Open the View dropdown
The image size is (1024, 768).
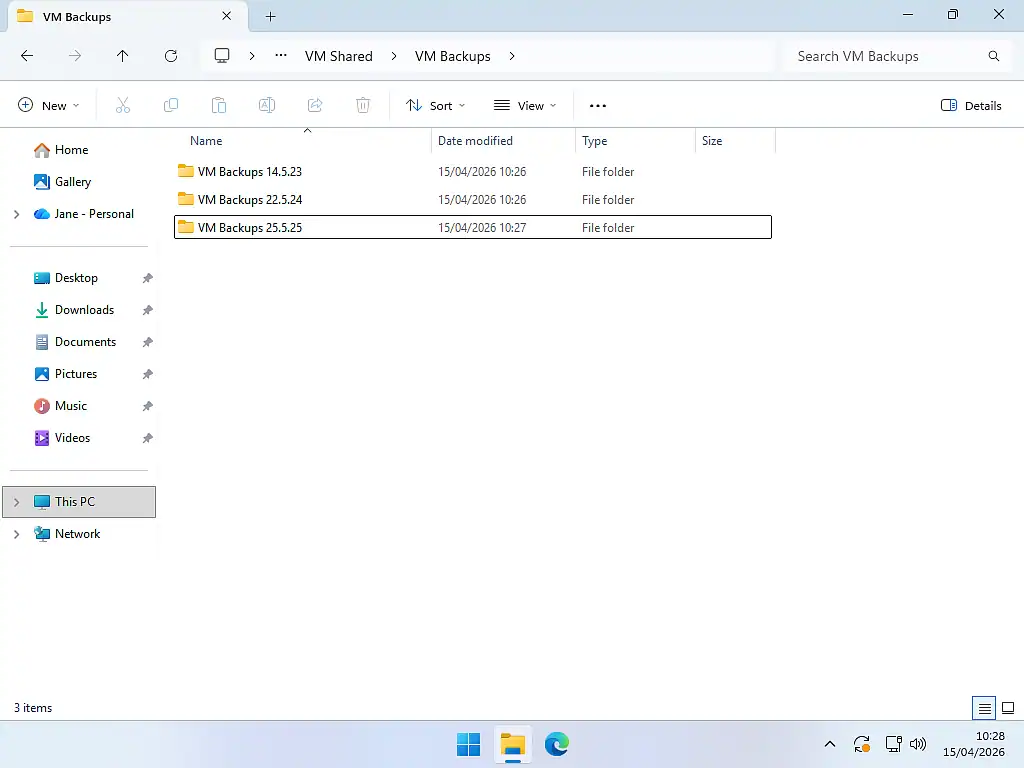(x=525, y=105)
